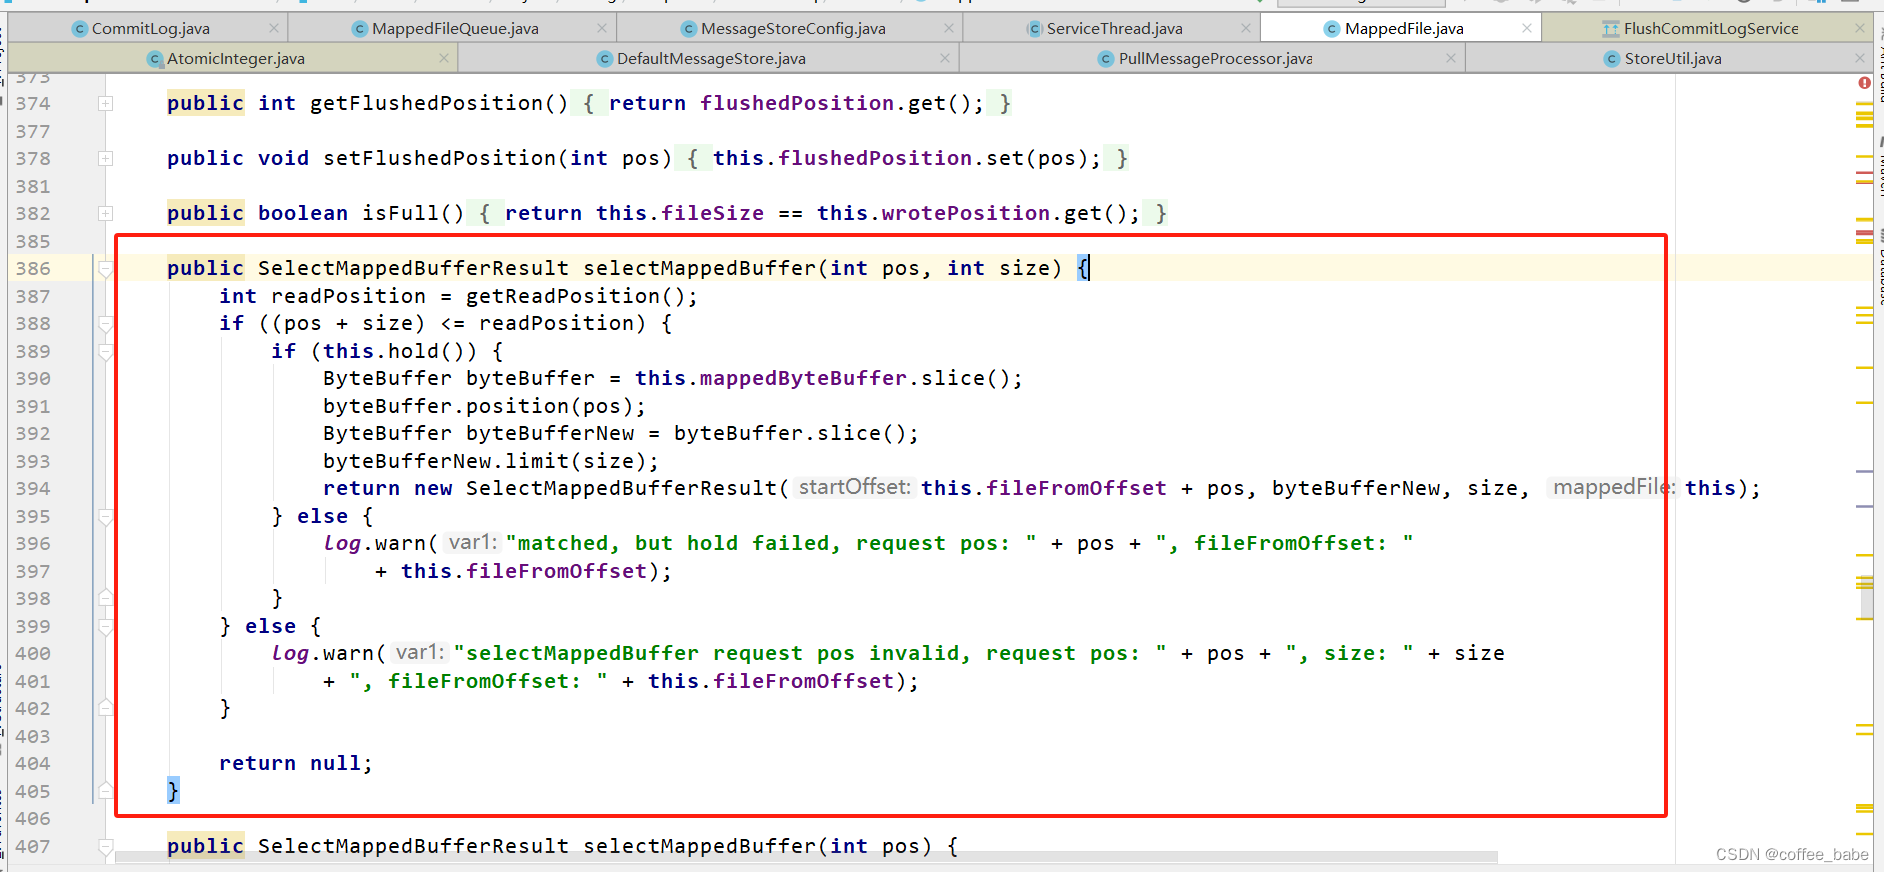Collapse selectMappedBuffer method at line 386
Screen dimensions: 1884x872
106,268
